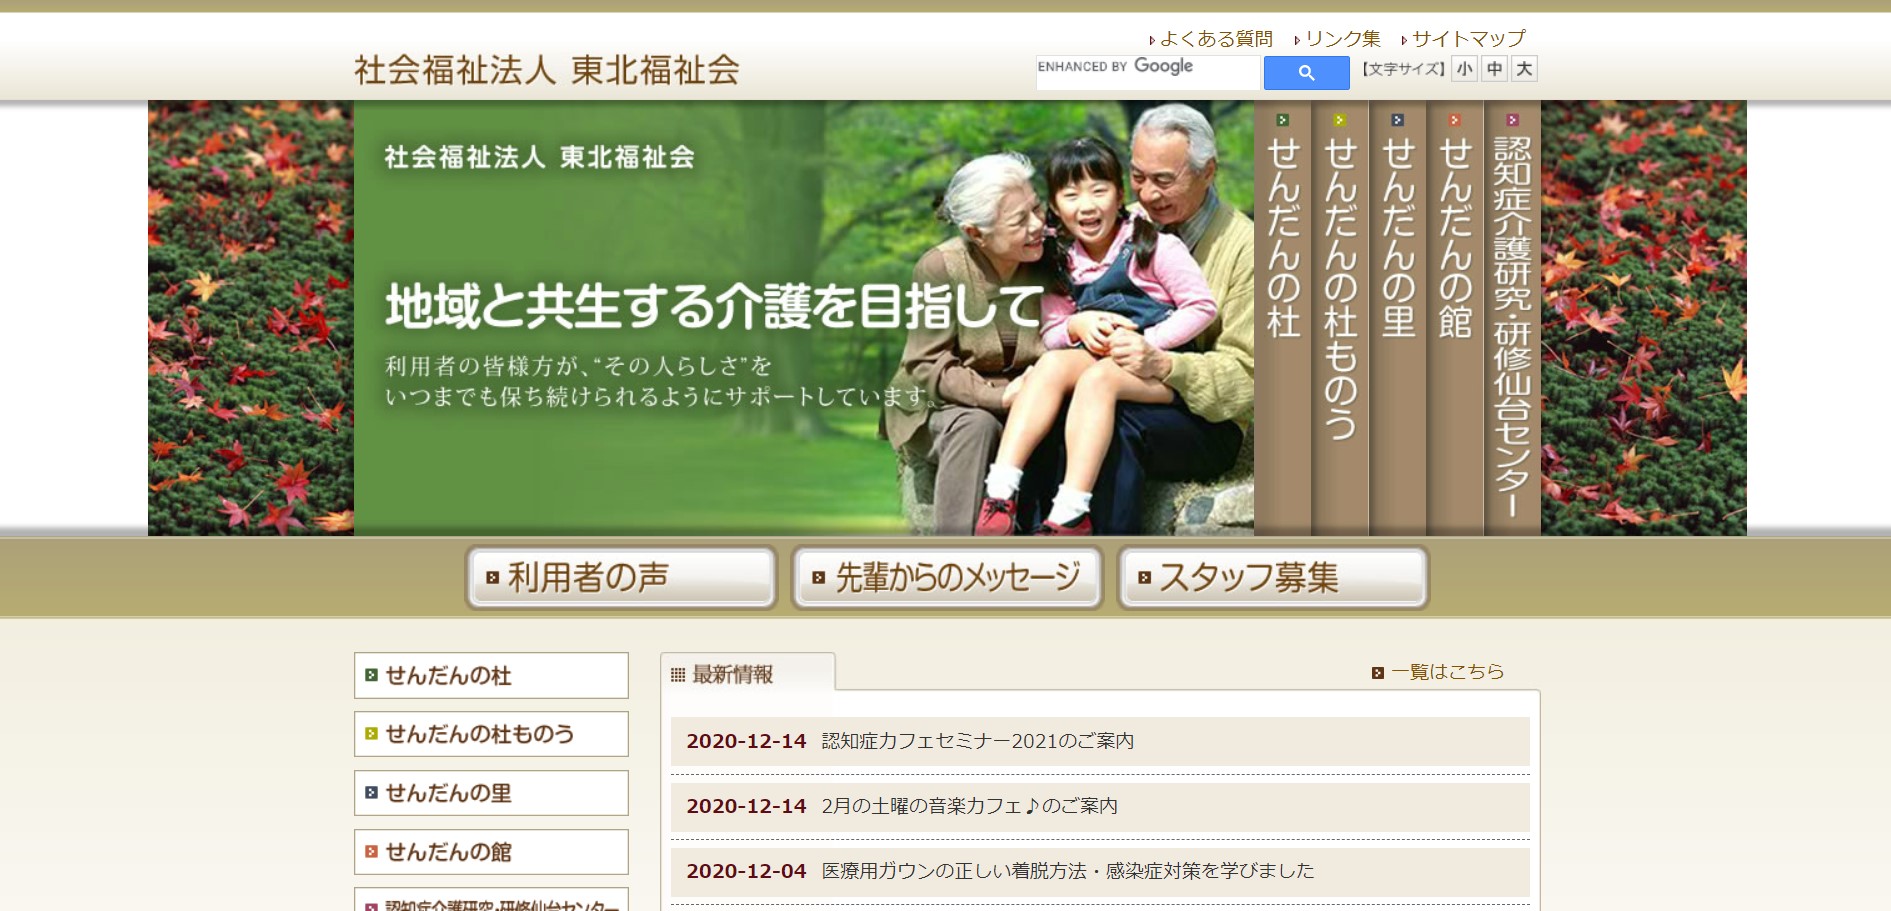Open the vertical せんだんの里 banner tab

point(1397,318)
